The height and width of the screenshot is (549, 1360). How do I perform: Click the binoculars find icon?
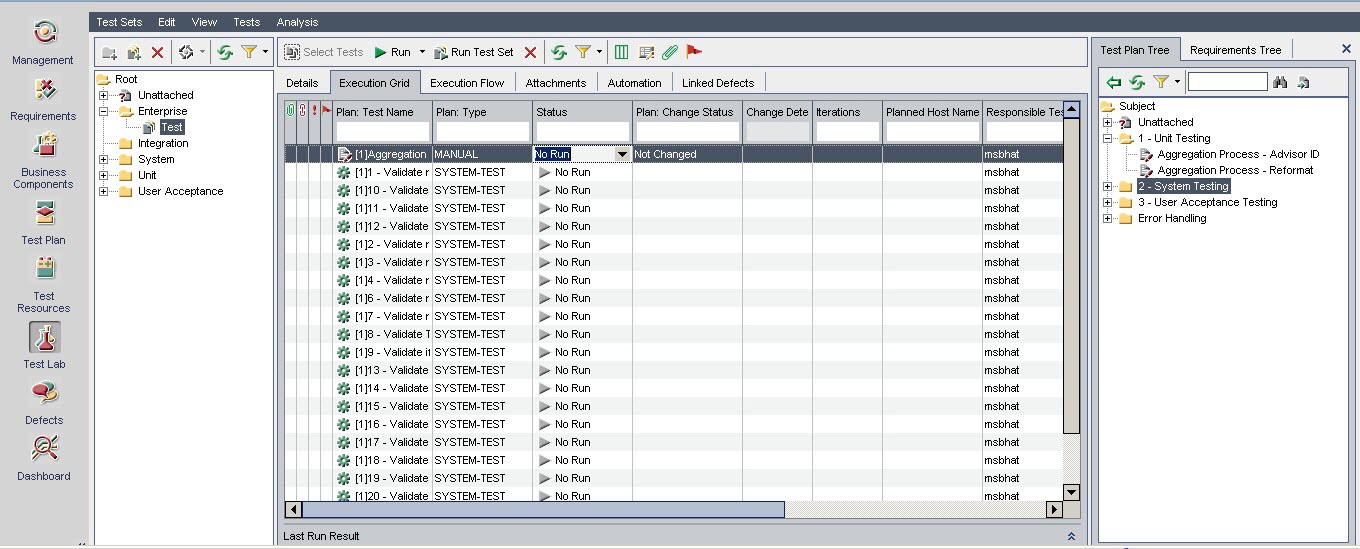(1280, 82)
